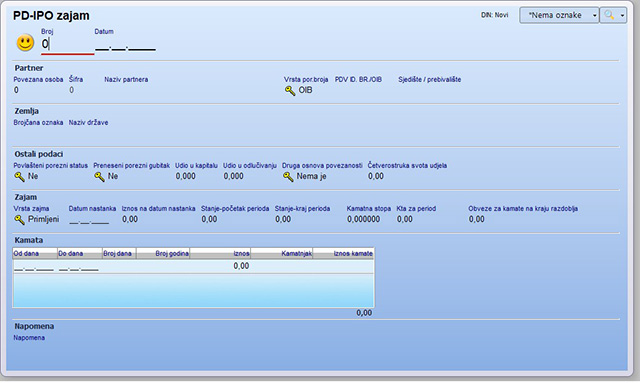Click the Datum nastanka date field
This screenshot has height=383, width=640.
(89, 220)
